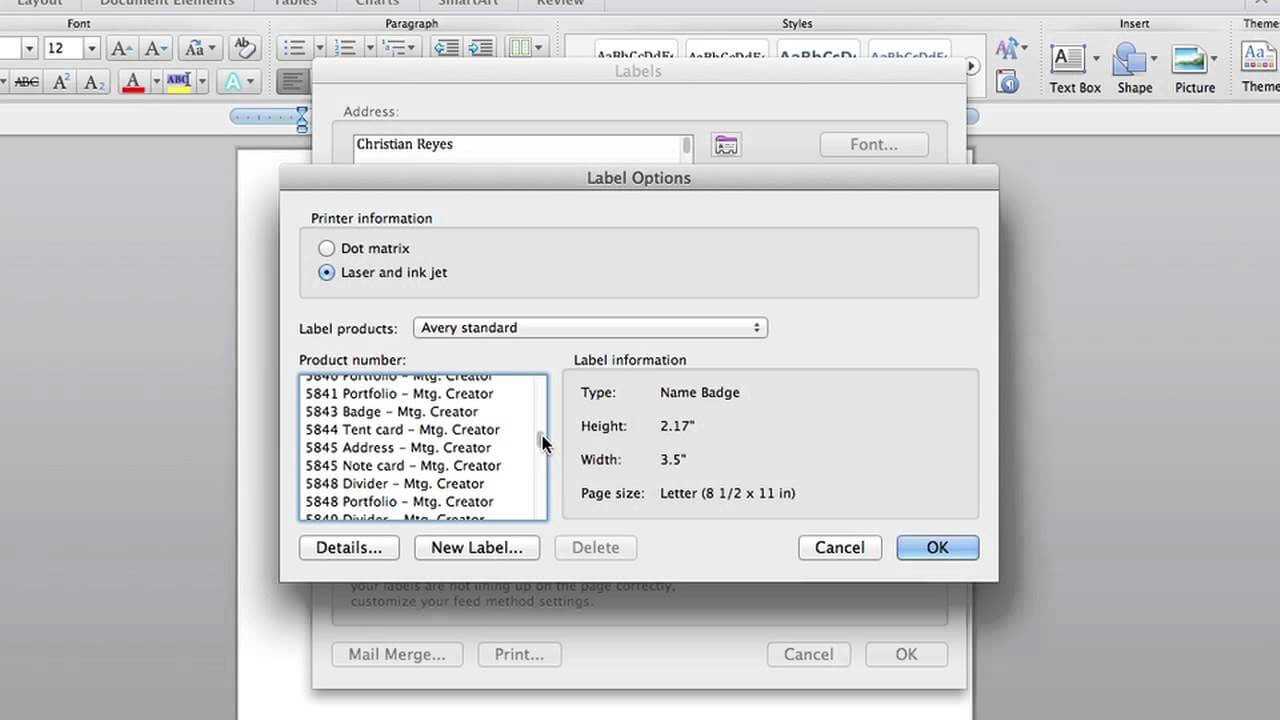
Task: Select 5844 Tent card in product list
Action: [x=402, y=430]
